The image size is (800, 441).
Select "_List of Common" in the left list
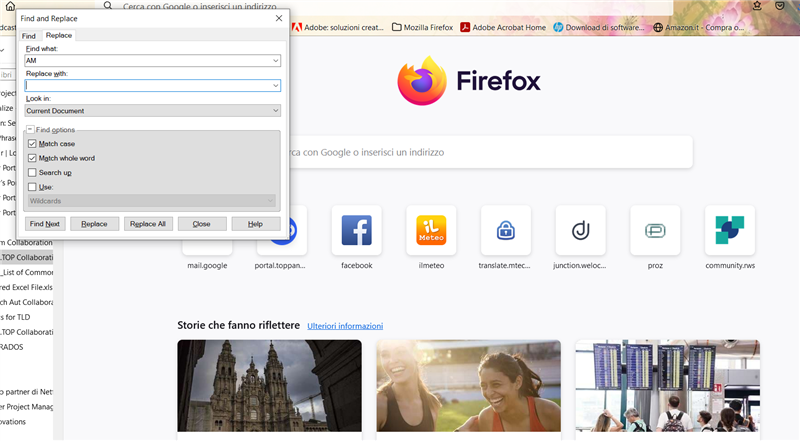pyautogui.click(x=27, y=273)
